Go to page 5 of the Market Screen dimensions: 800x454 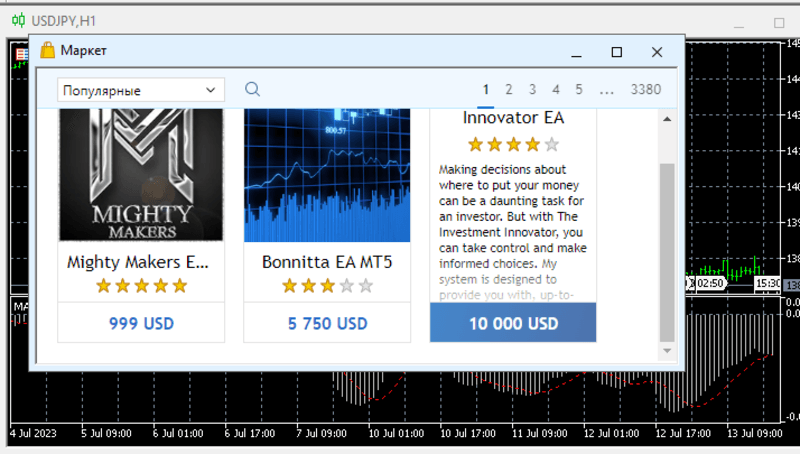coord(579,89)
